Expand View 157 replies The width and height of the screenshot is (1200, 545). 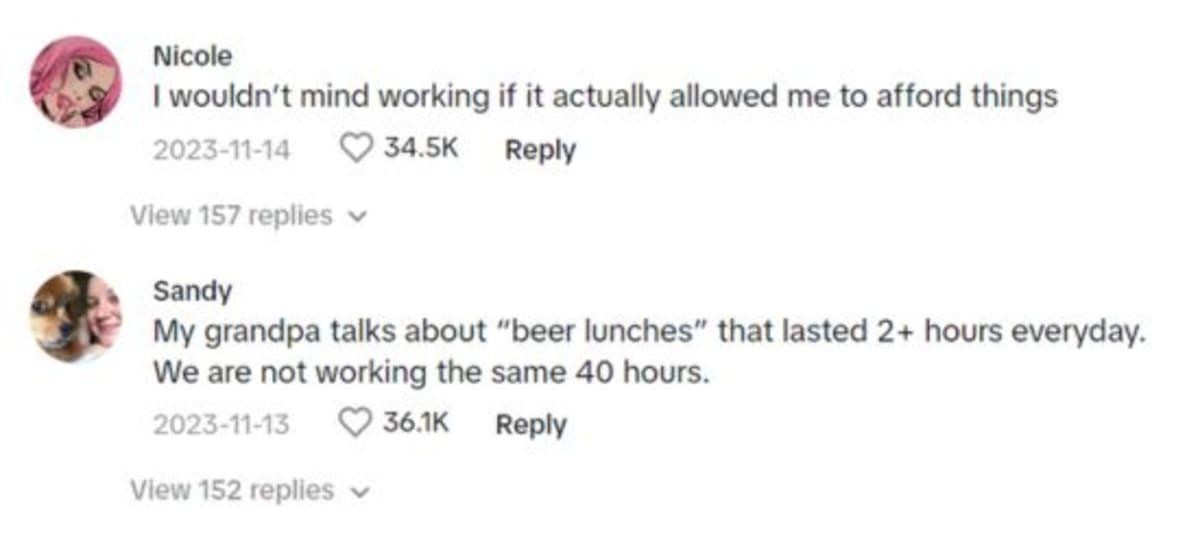(231, 215)
